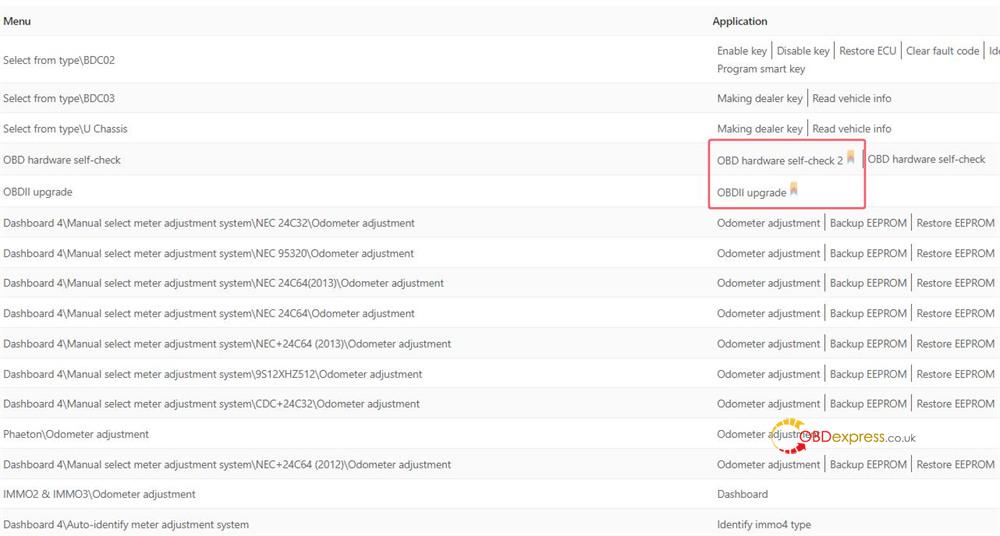Click the bookmark icon beside OBD hardware self-check 2
Viewport: 1000px width, 536px height.
(x=851, y=157)
